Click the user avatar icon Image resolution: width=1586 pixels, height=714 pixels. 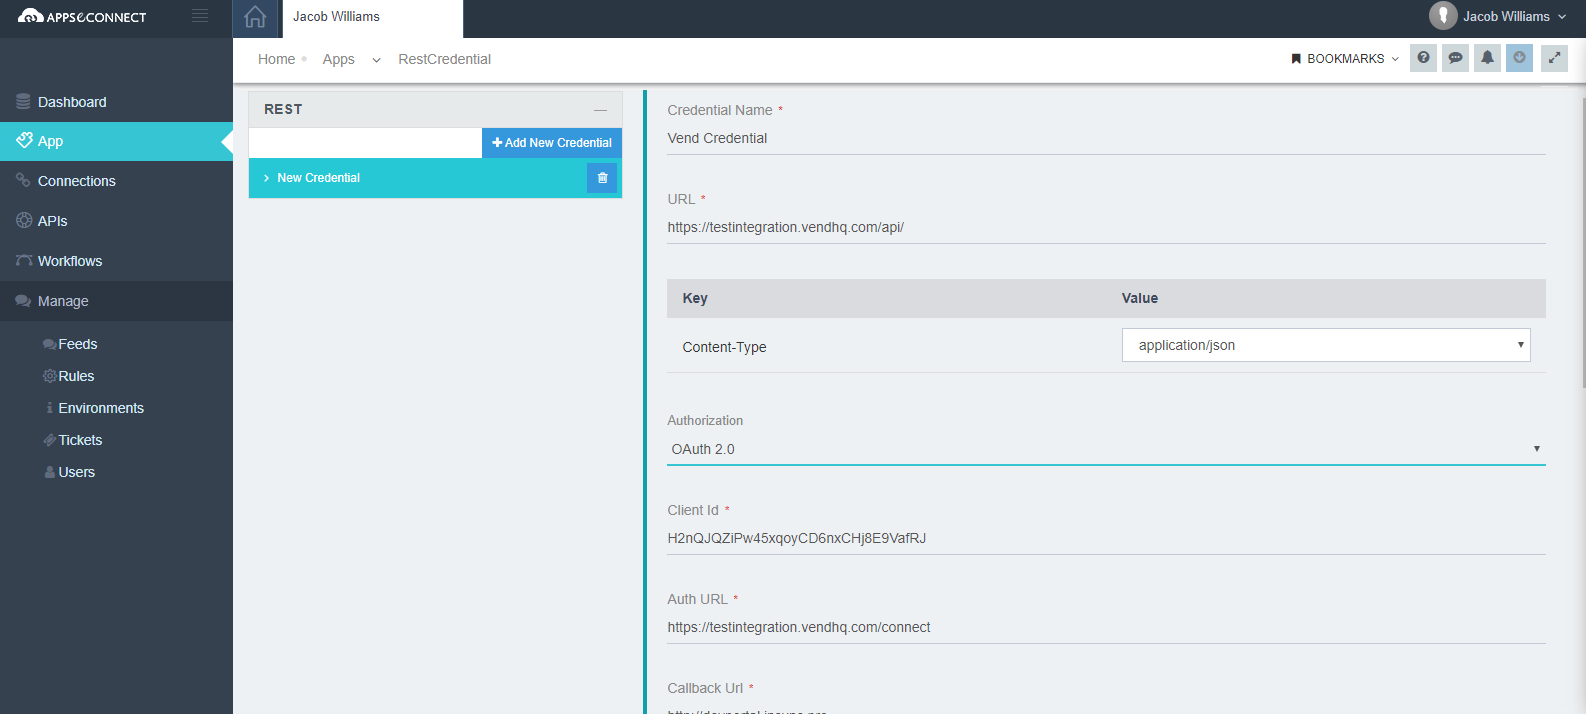click(x=1442, y=15)
